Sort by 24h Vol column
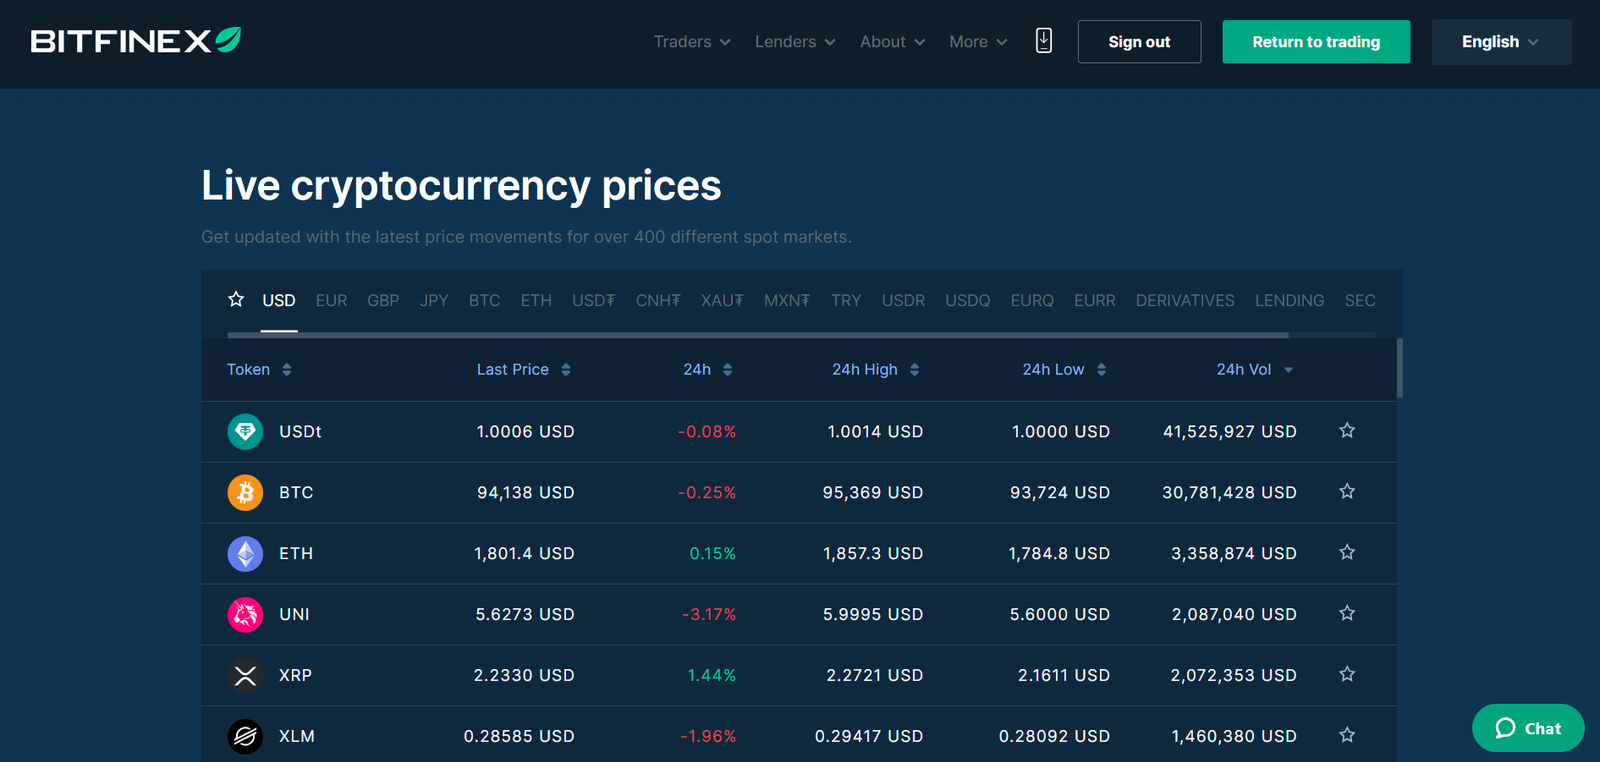Screen dimensions: 1600x762 (1255, 369)
